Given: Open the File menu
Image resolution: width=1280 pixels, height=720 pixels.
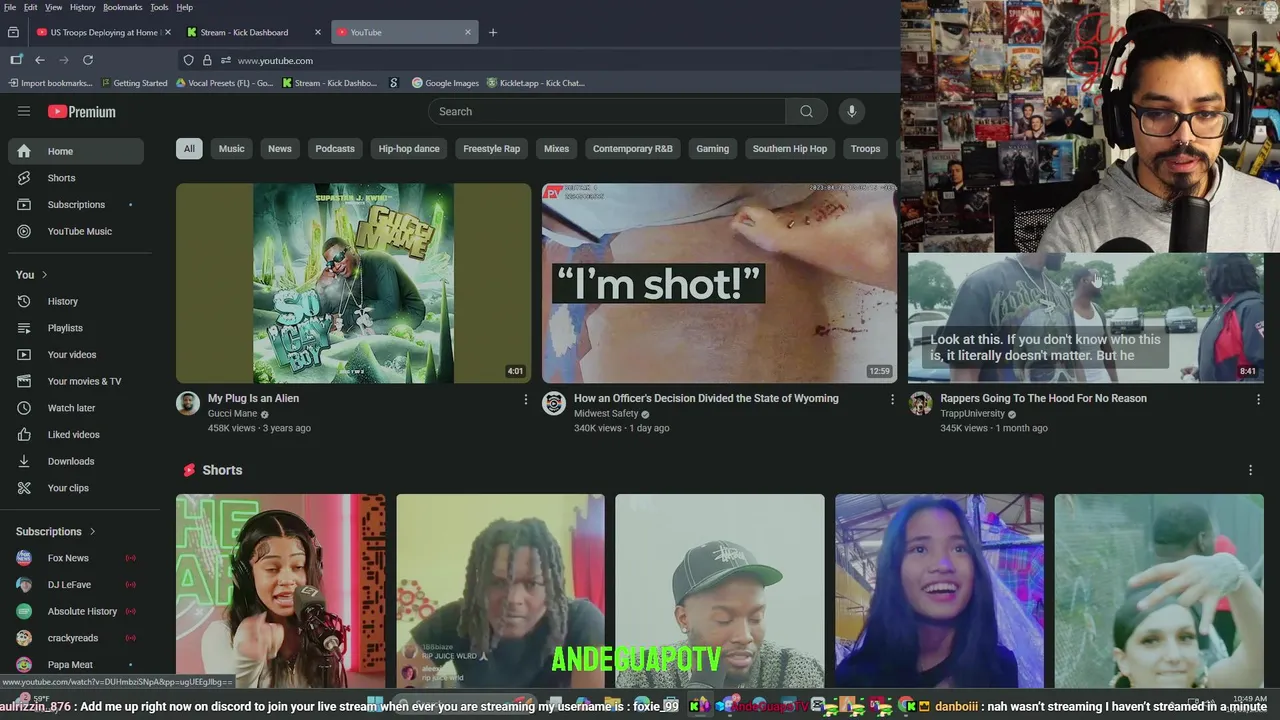Looking at the screenshot, I should (9, 7).
